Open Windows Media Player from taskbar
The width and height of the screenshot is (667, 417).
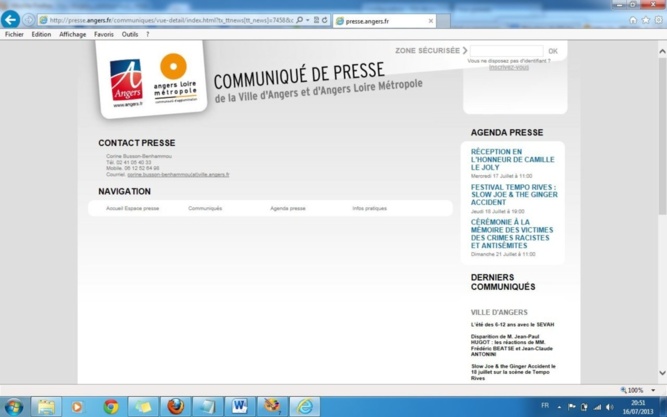point(78,407)
